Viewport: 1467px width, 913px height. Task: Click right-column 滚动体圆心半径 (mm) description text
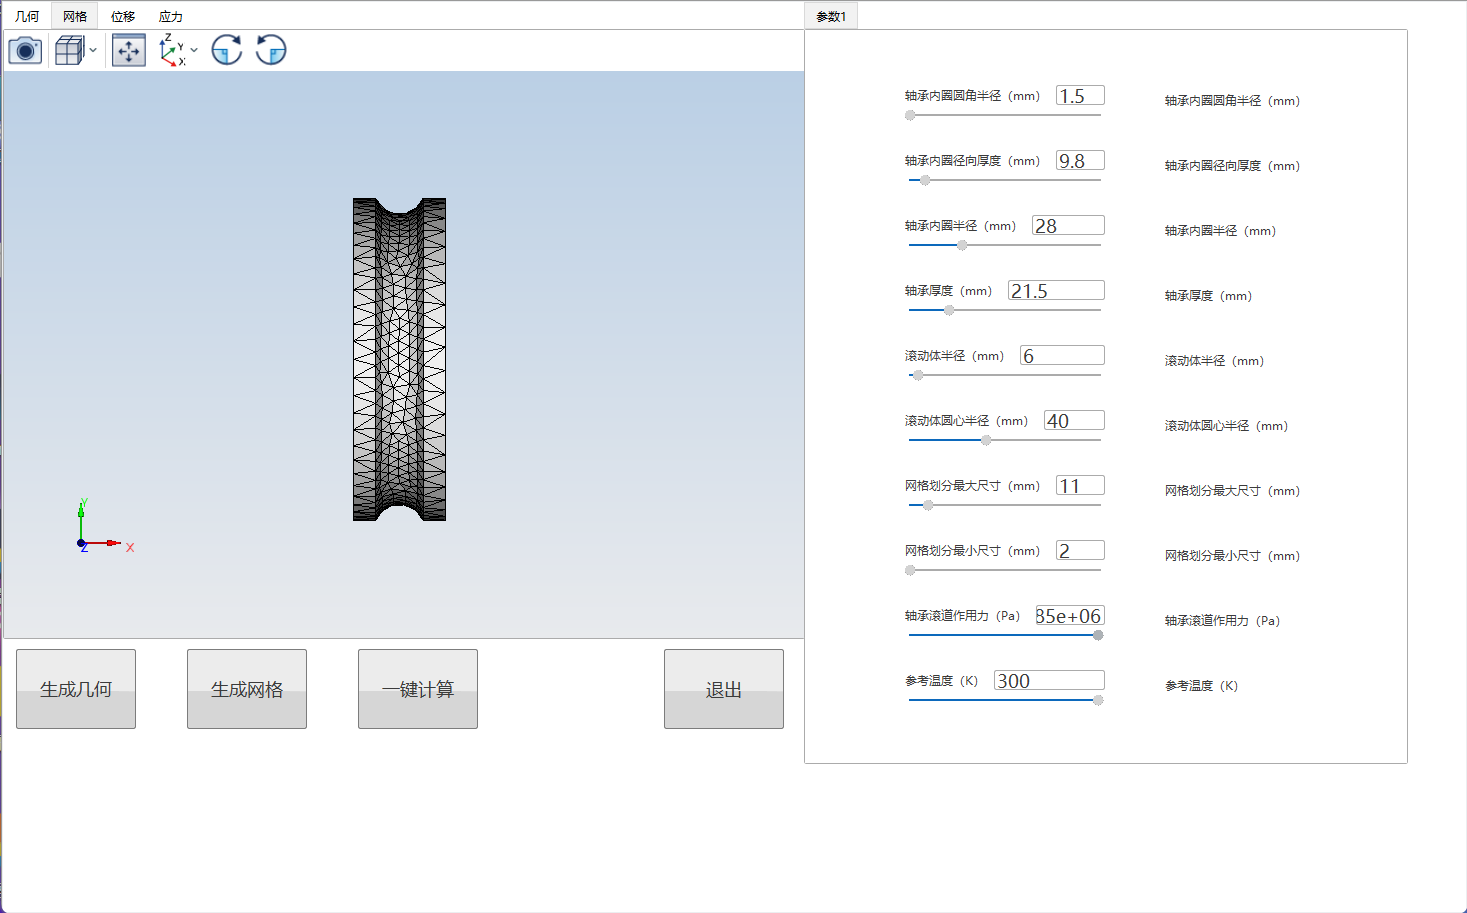tap(1226, 426)
